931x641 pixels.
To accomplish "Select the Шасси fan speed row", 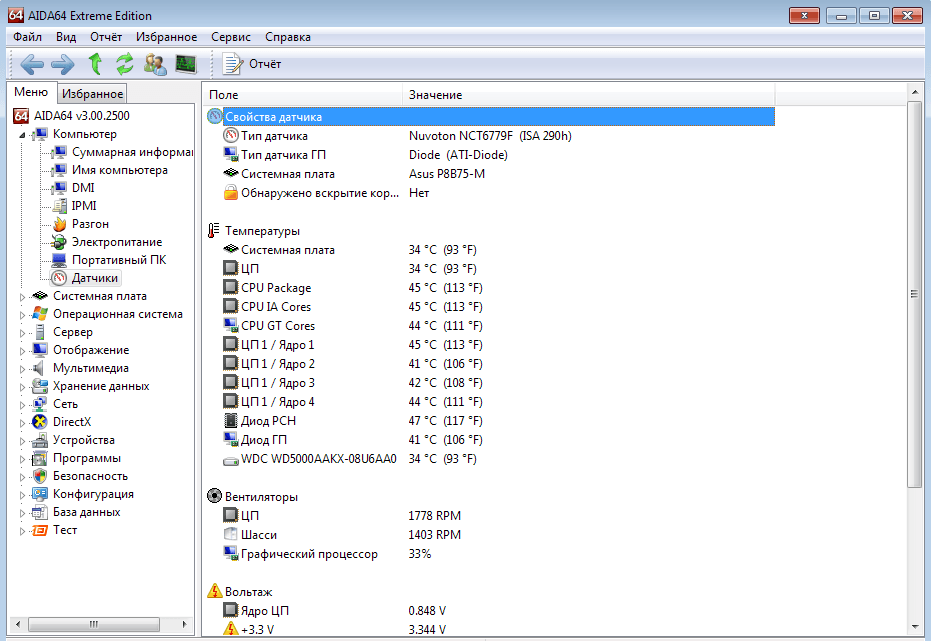I will click(490, 535).
